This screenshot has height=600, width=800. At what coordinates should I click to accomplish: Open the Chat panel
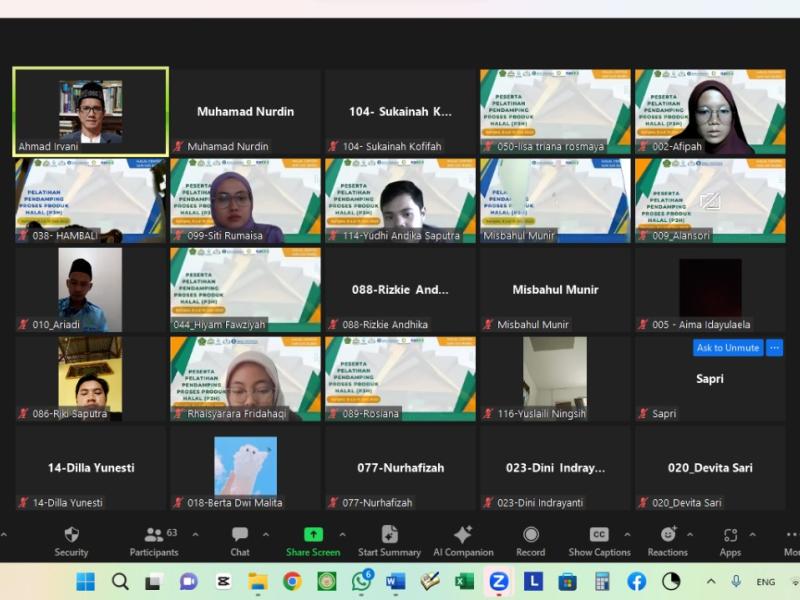pyautogui.click(x=240, y=535)
